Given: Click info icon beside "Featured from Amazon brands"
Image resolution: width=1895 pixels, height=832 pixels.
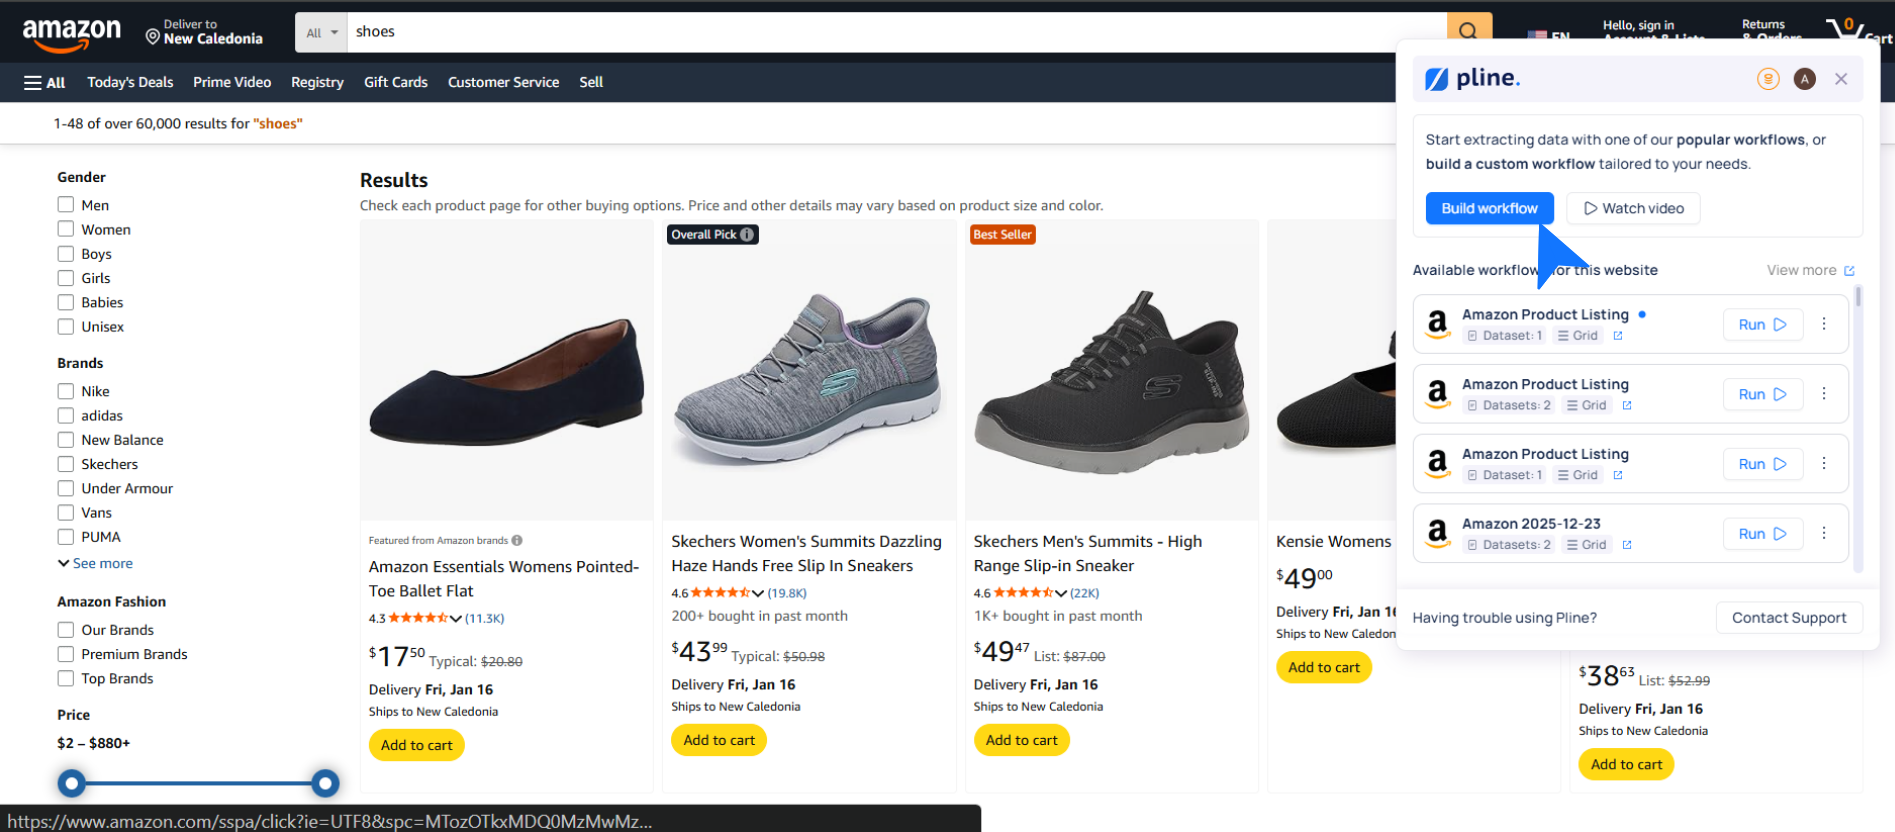Looking at the screenshot, I should click(517, 540).
